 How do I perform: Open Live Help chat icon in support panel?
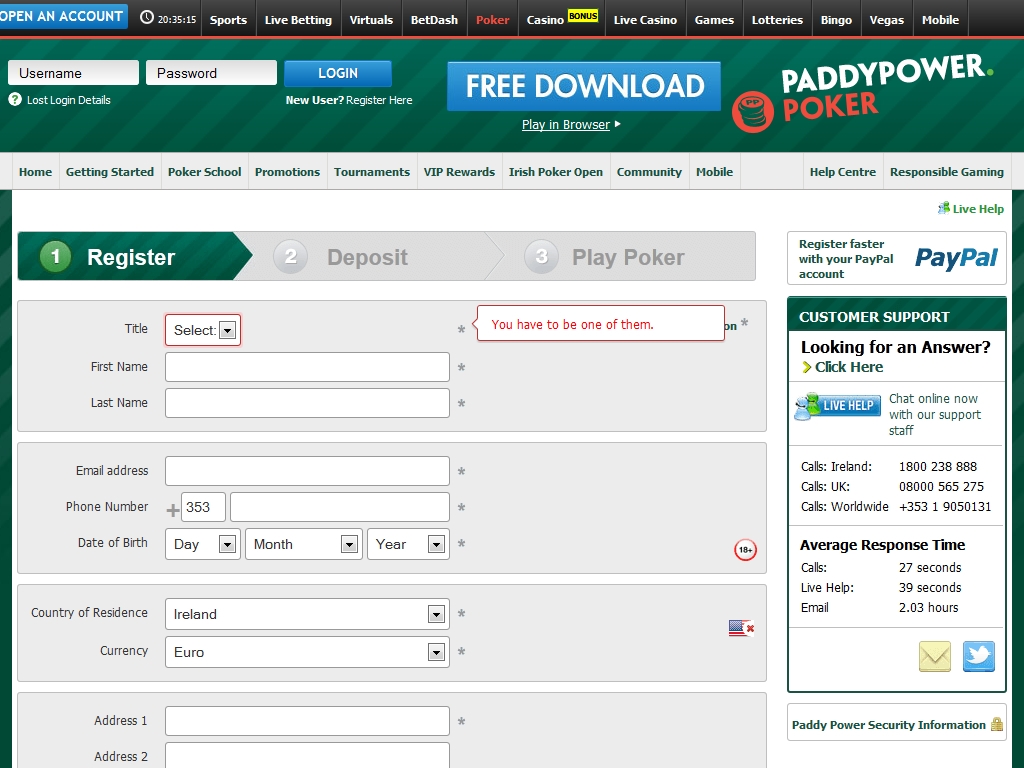click(838, 406)
